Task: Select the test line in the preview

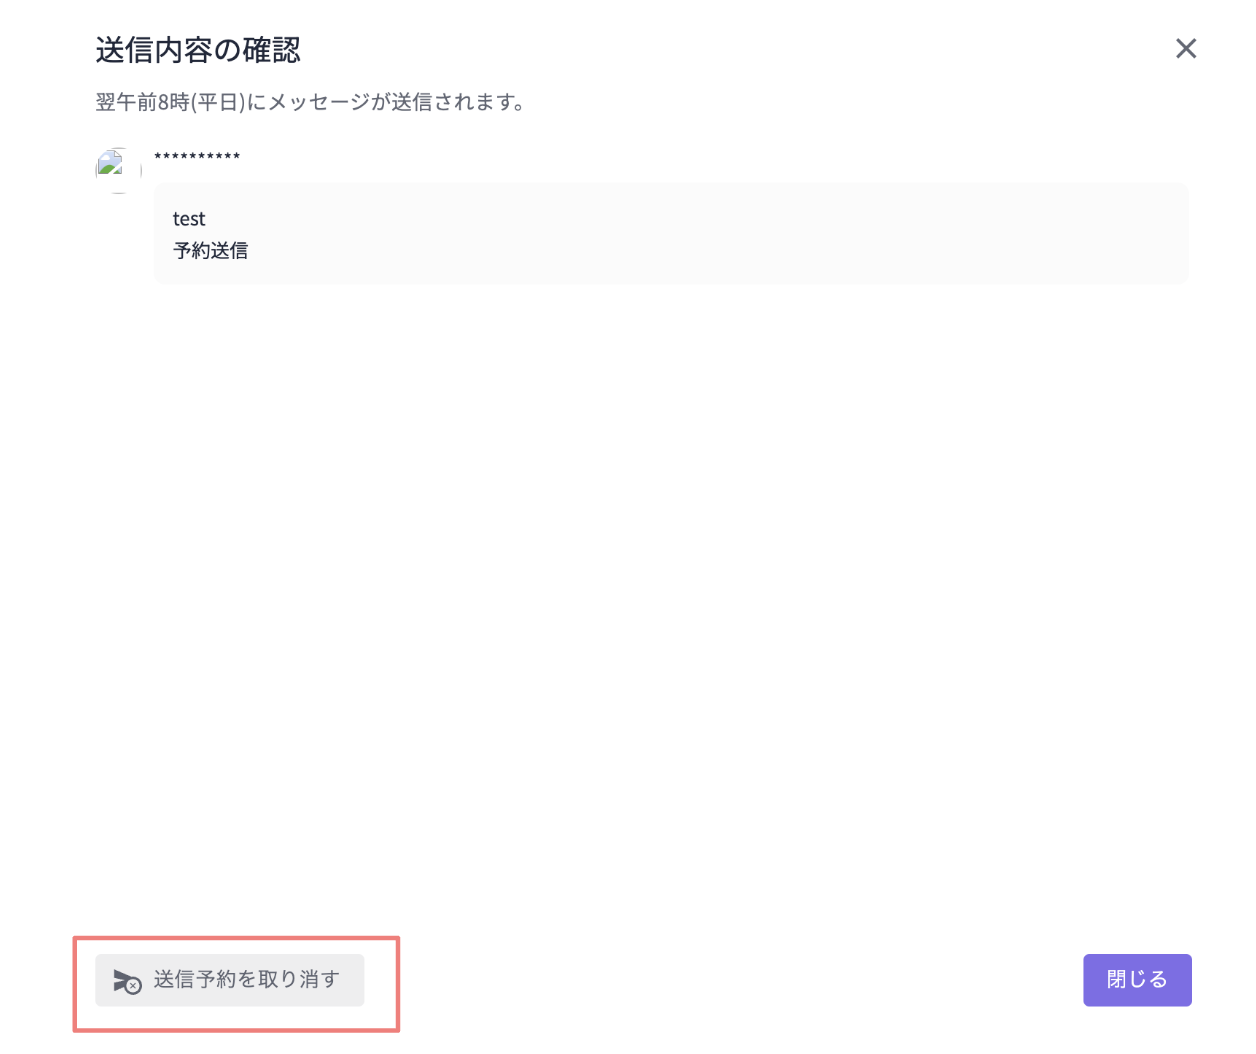Action: coord(189,218)
